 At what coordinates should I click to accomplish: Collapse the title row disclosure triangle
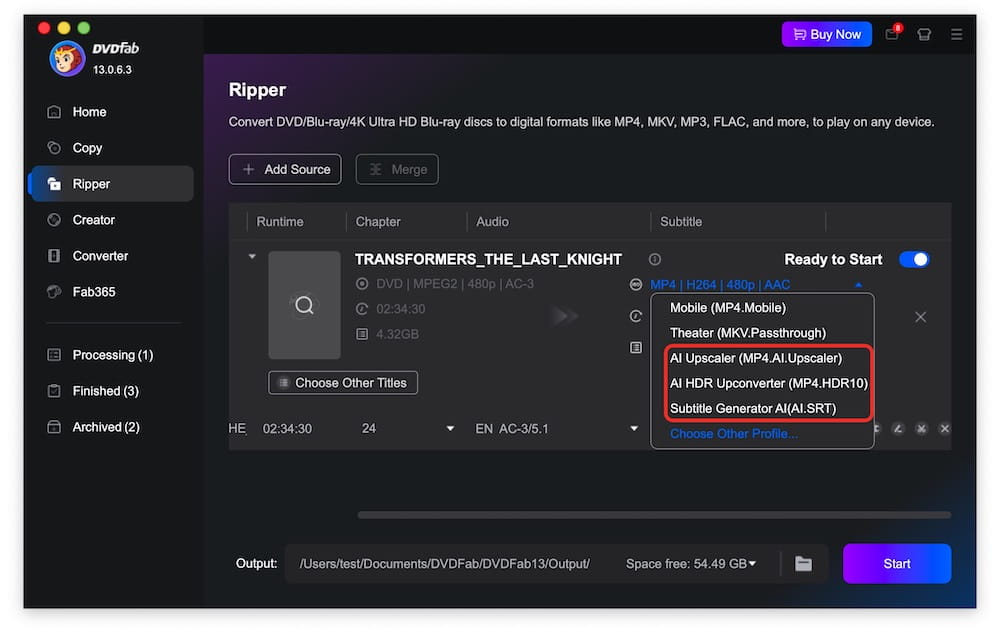click(252, 256)
